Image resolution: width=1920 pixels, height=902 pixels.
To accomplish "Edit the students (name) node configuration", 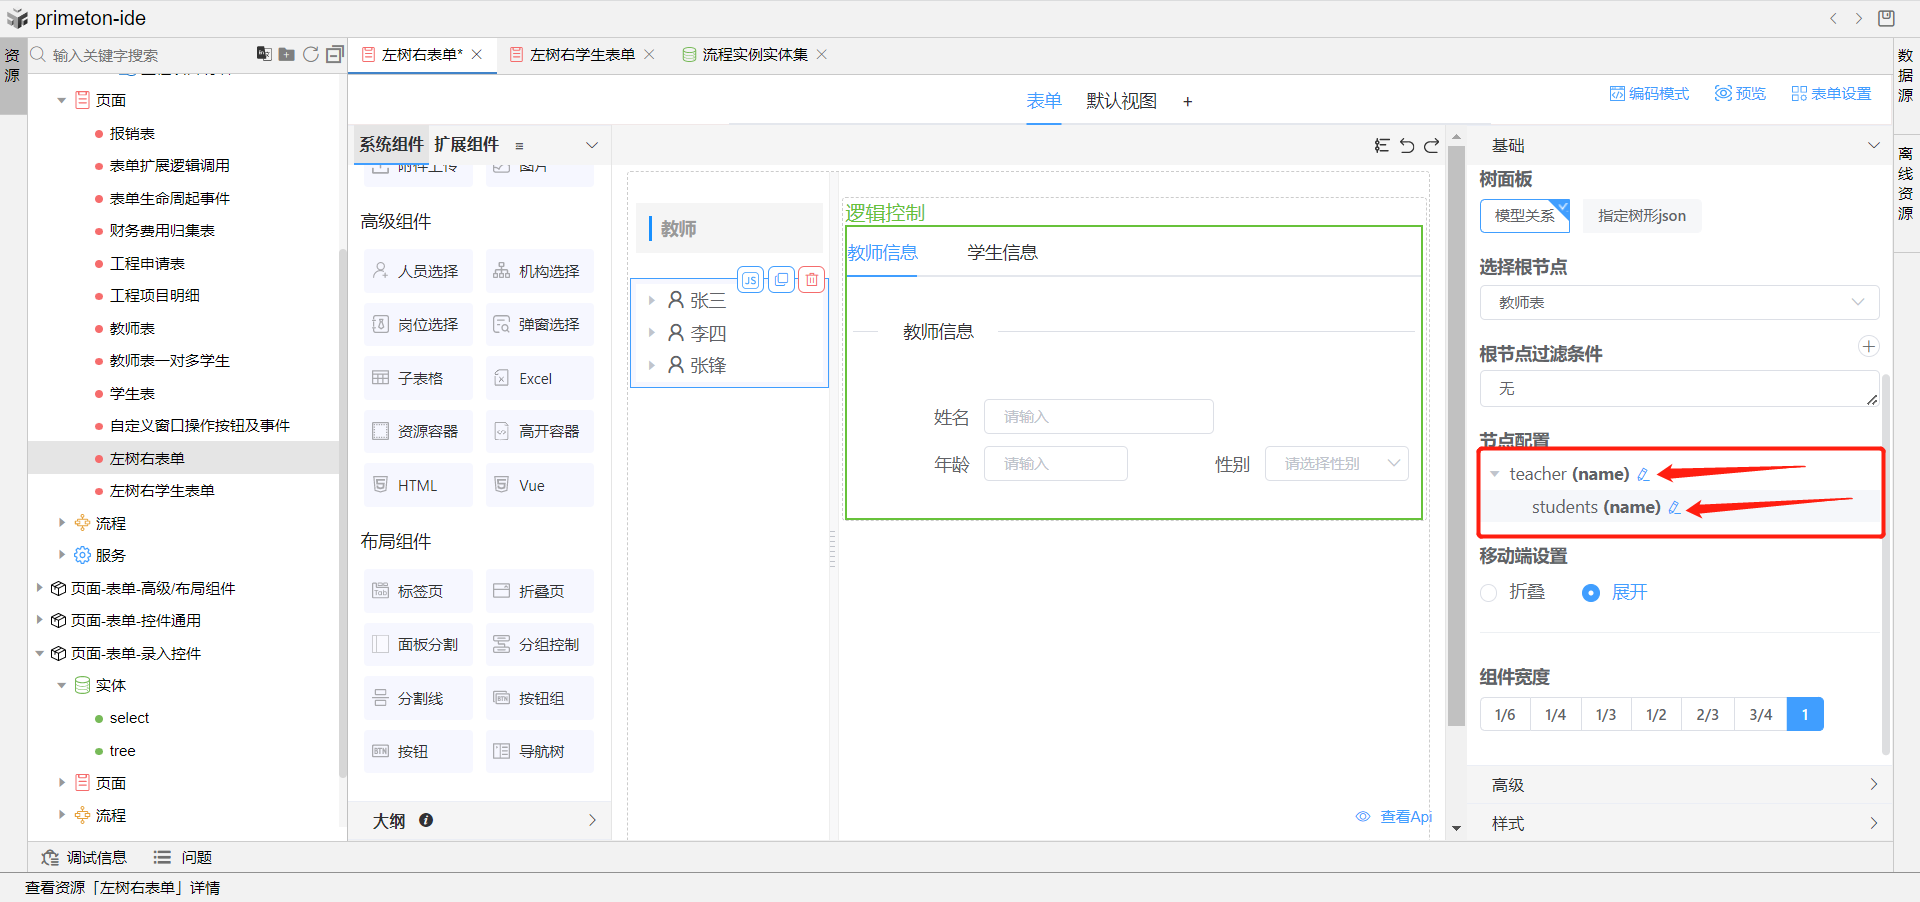I will [1674, 508].
